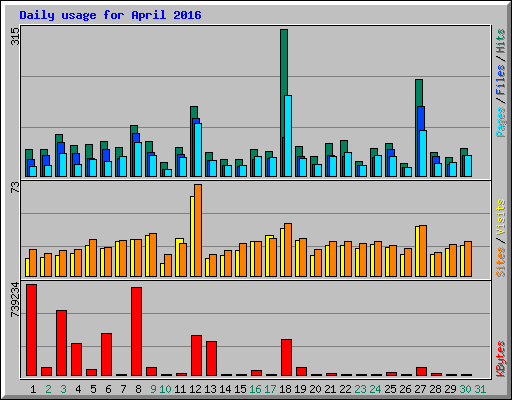Click day label '24' on x-axis
This screenshot has width=512, height=400.
tap(375, 389)
